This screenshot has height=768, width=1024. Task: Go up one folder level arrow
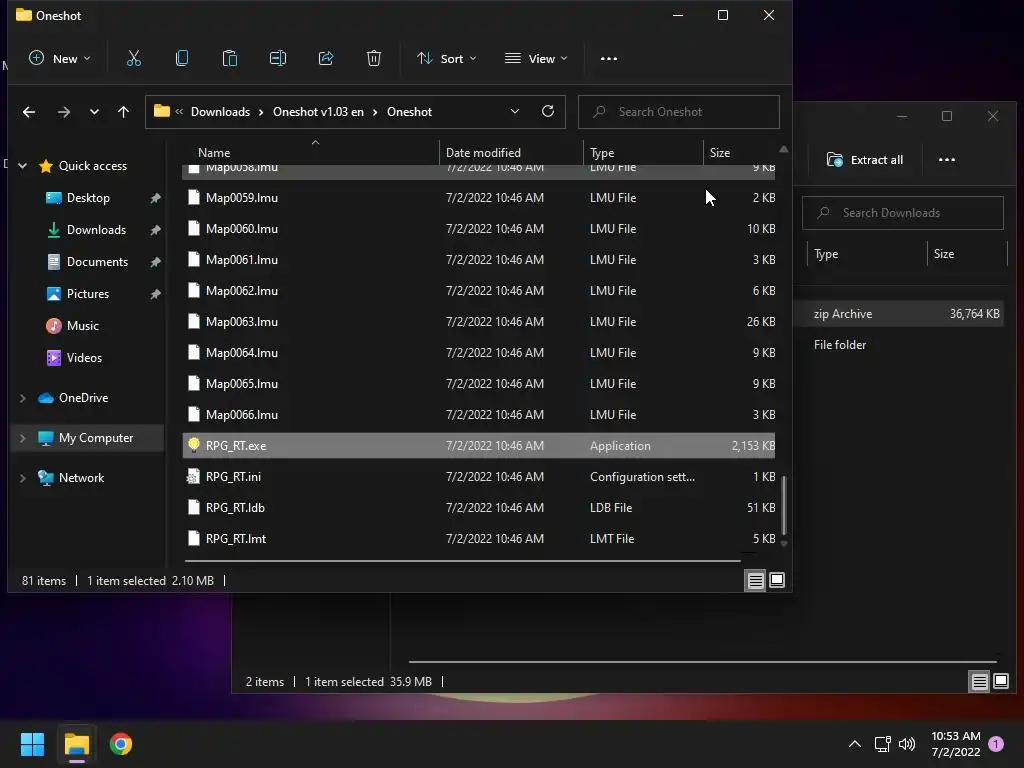[x=123, y=112]
